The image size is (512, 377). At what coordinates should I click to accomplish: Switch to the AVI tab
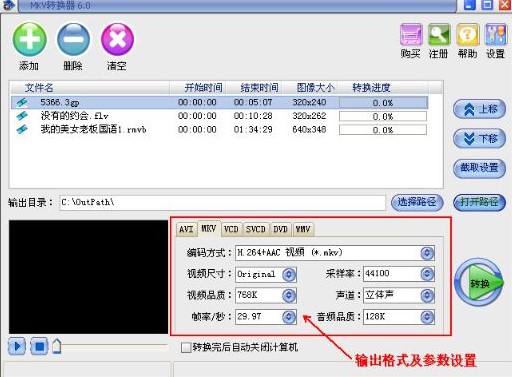(186, 229)
